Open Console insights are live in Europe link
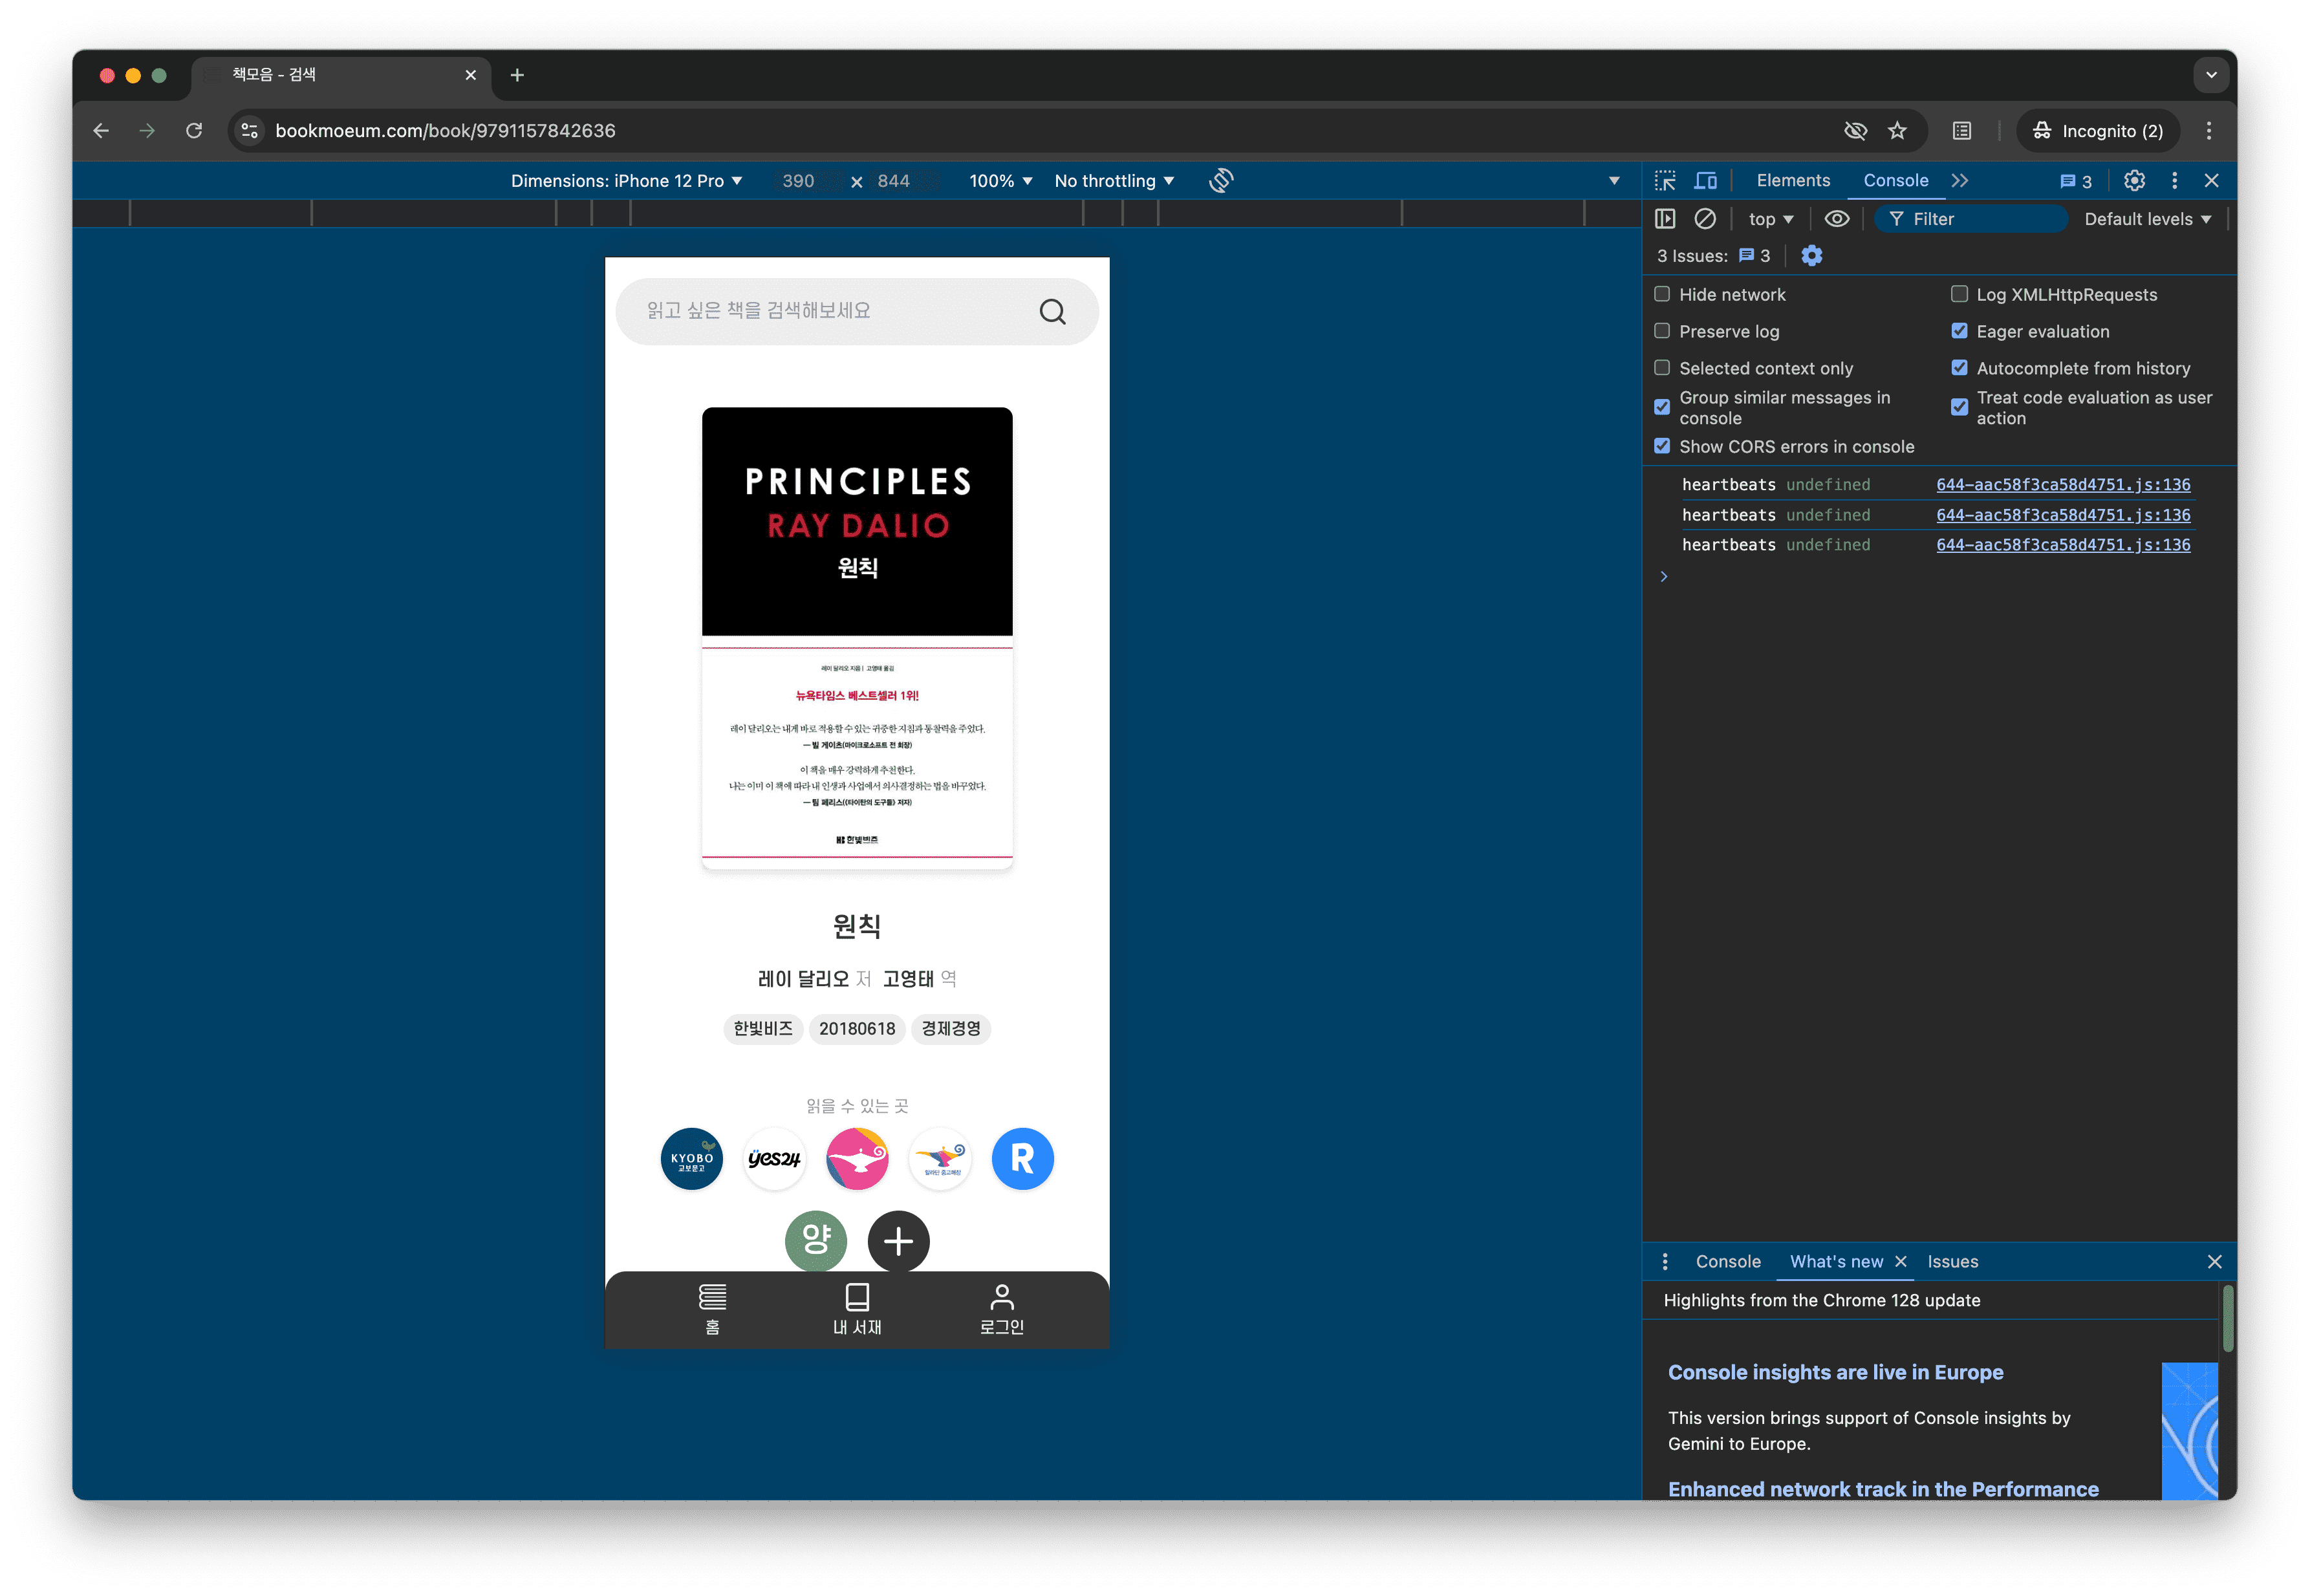This screenshot has height=1596, width=2310. point(1835,1372)
